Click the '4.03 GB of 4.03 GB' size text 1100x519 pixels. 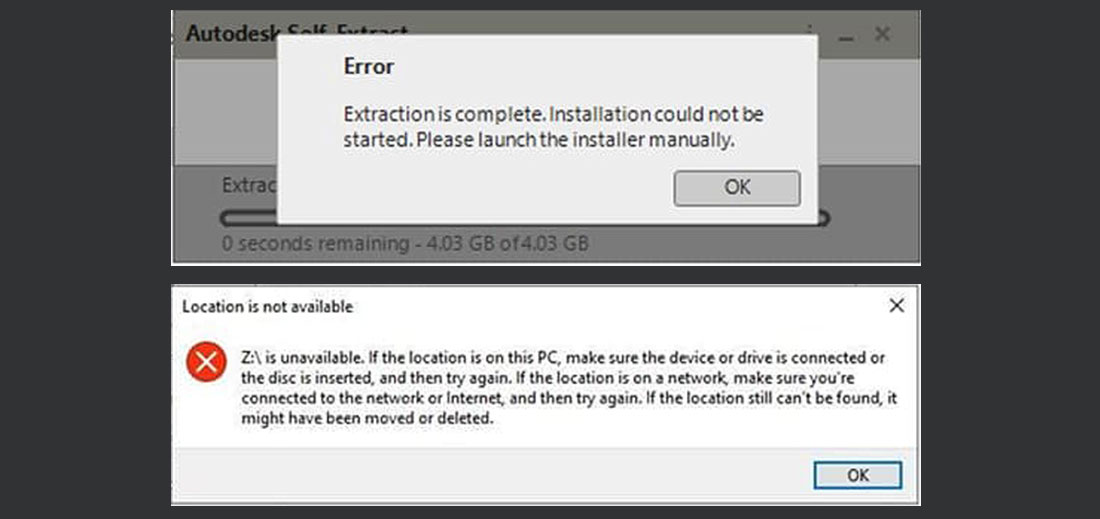click(x=507, y=244)
